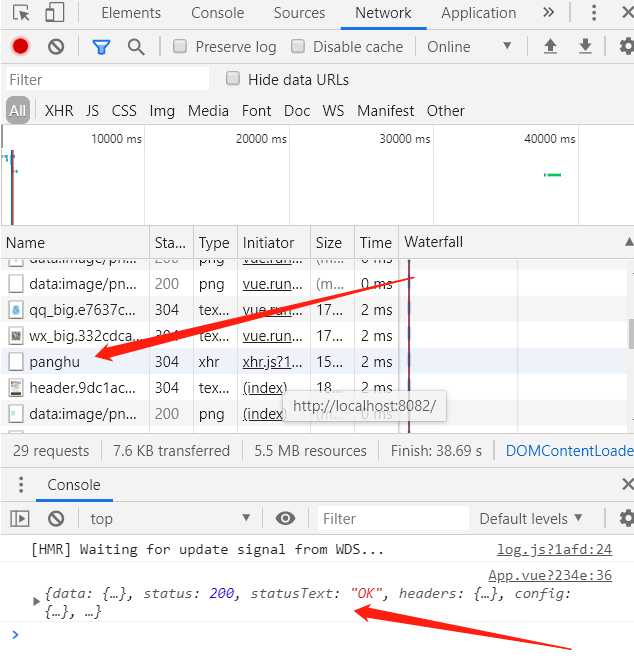Click the network request list scrollbar
634x663 pixels.
(631, 334)
